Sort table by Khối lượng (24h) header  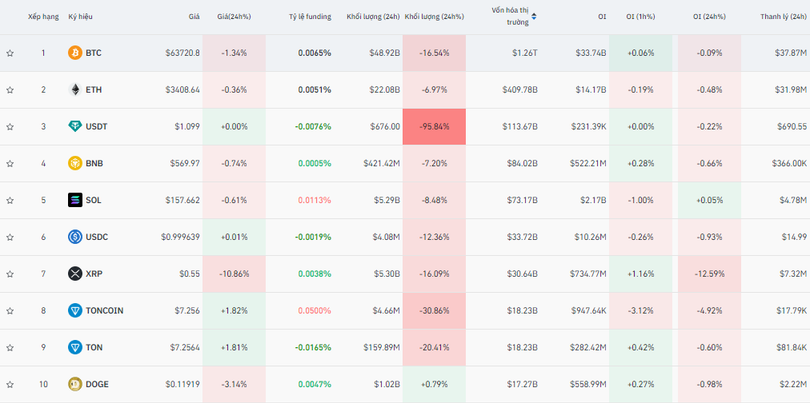pos(373,17)
